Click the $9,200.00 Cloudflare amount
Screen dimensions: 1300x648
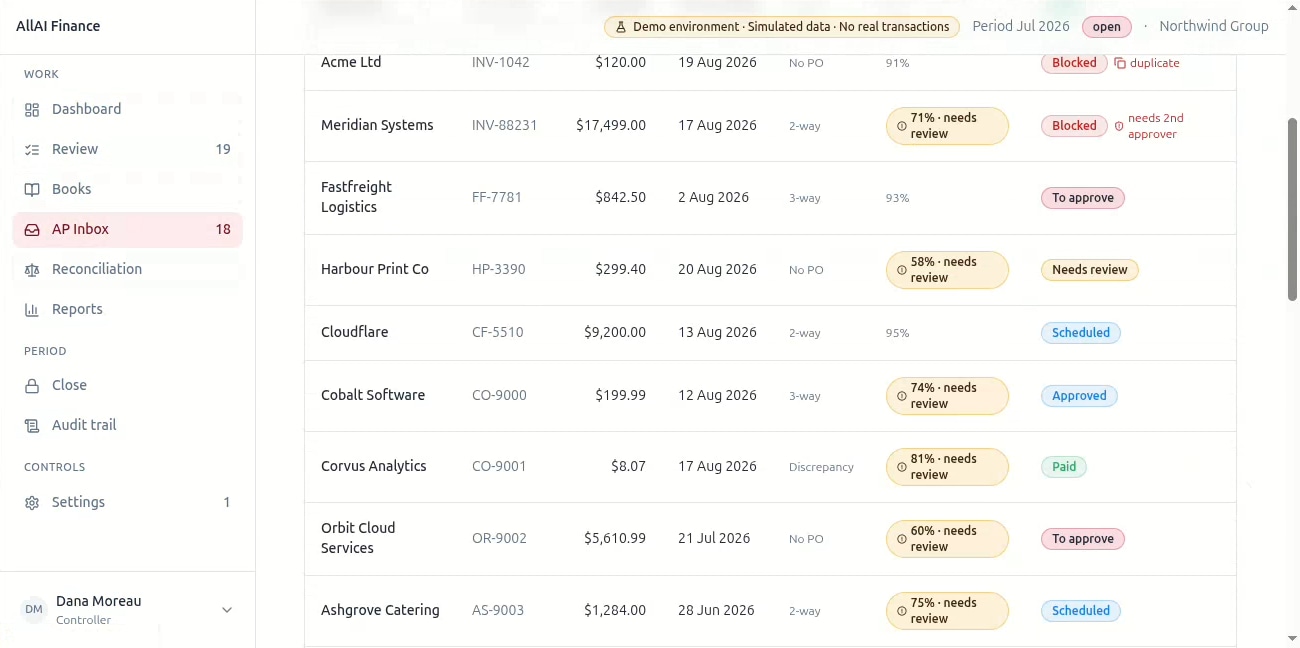(x=615, y=333)
